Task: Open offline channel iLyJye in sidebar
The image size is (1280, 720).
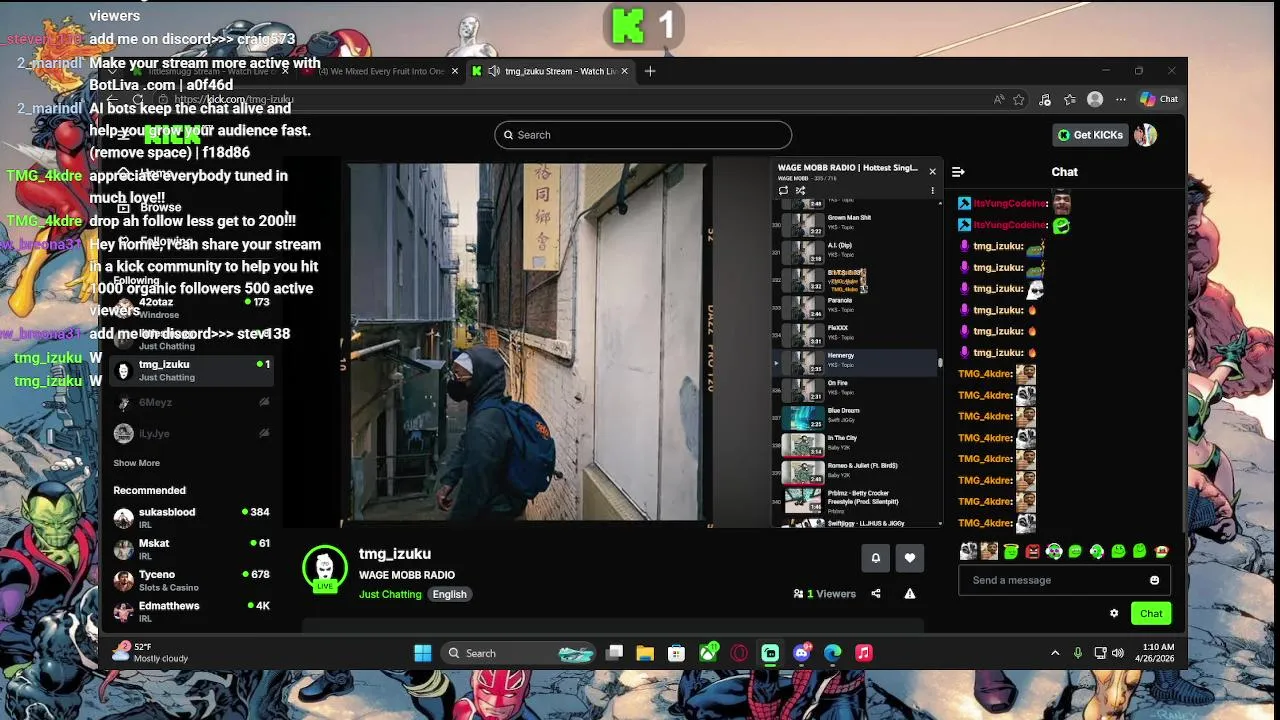Action: click(x=193, y=433)
